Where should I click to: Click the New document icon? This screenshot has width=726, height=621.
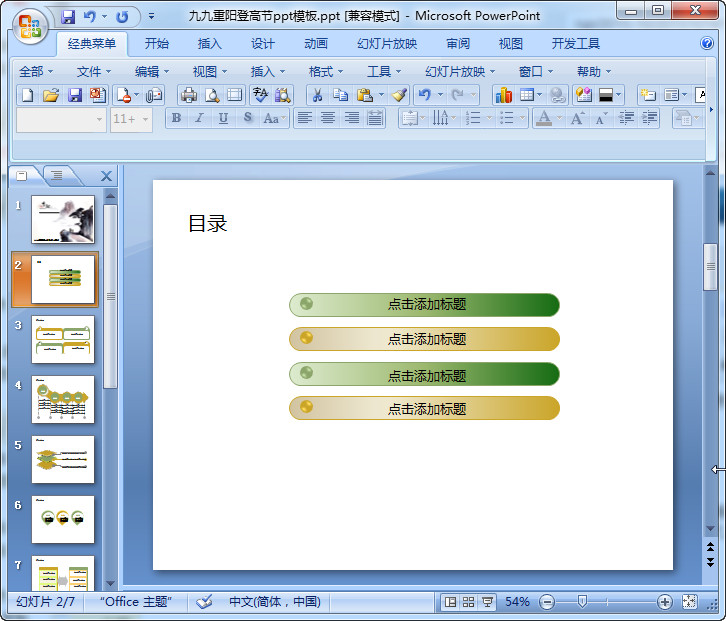28,95
